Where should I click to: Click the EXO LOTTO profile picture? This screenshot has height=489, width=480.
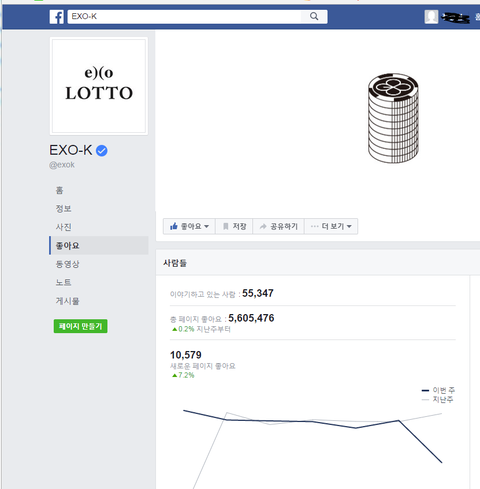tap(99, 86)
